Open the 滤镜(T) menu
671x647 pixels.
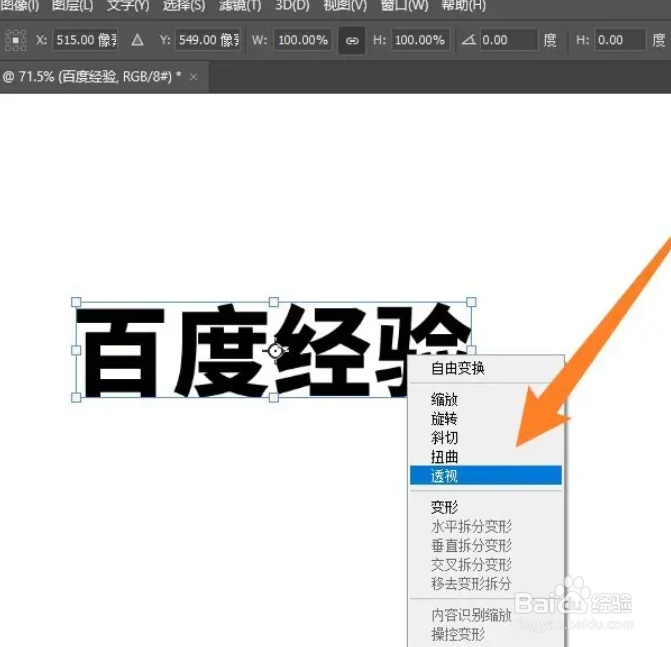pyautogui.click(x=240, y=6)
